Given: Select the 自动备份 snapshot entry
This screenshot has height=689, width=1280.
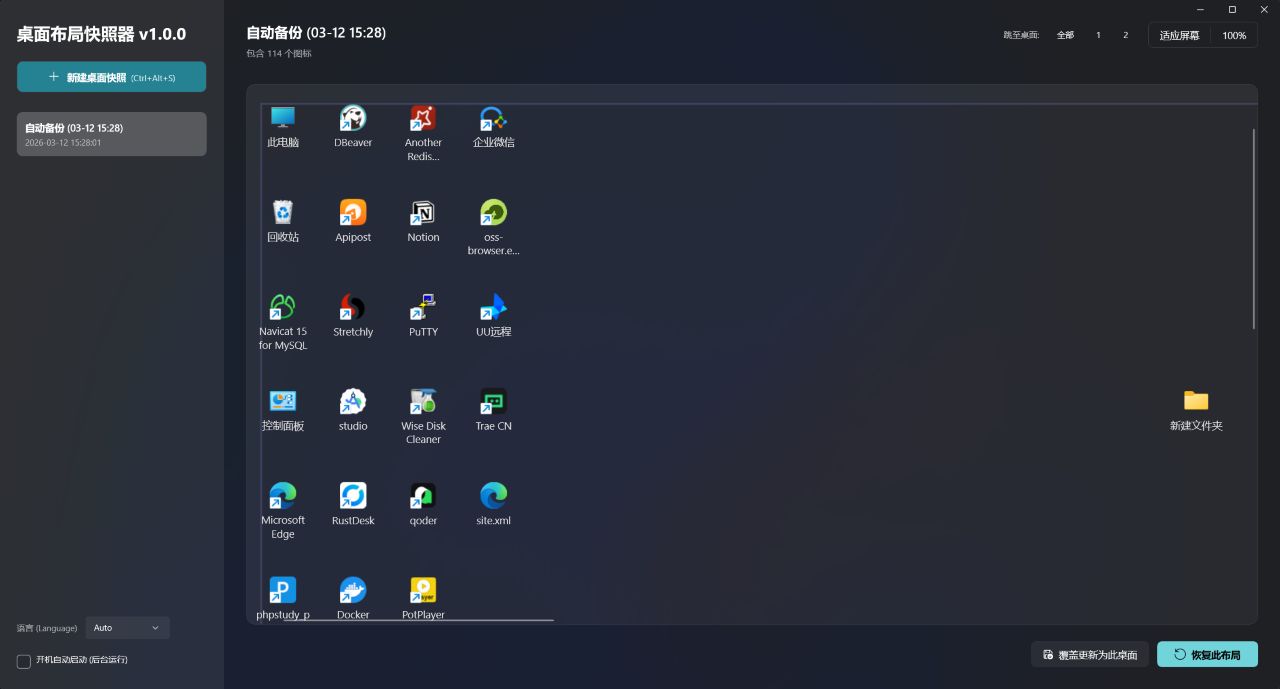Looking at the screenshot, I should pyautogui.click(x=111, y=133).
